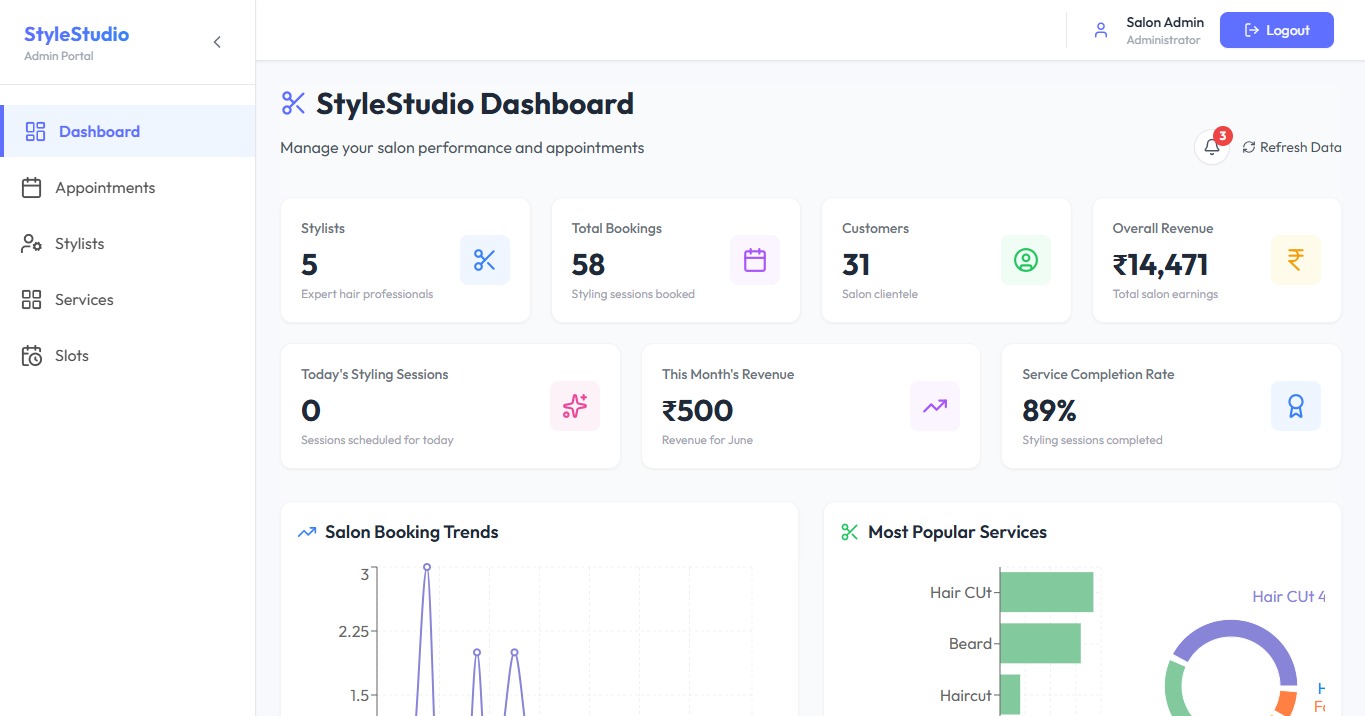Screen dimensions: 1365x716
Task: Click the Beard bar in services chart
Action: click(1040, 643)
